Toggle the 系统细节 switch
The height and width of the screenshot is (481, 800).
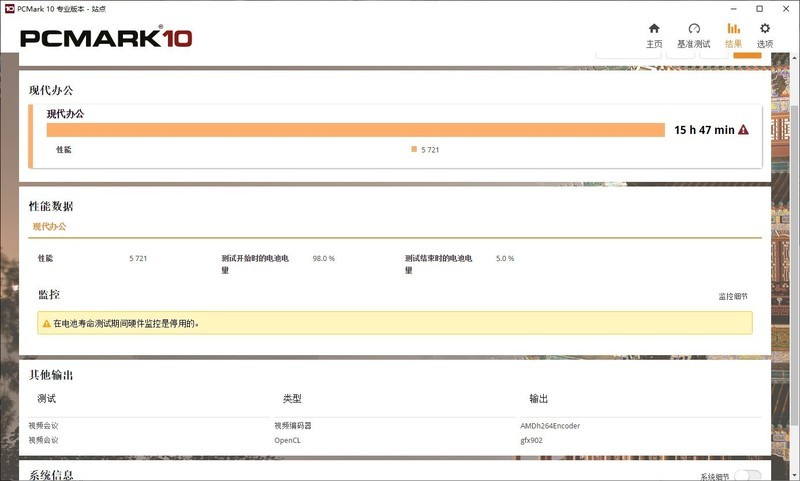[747, 476]
